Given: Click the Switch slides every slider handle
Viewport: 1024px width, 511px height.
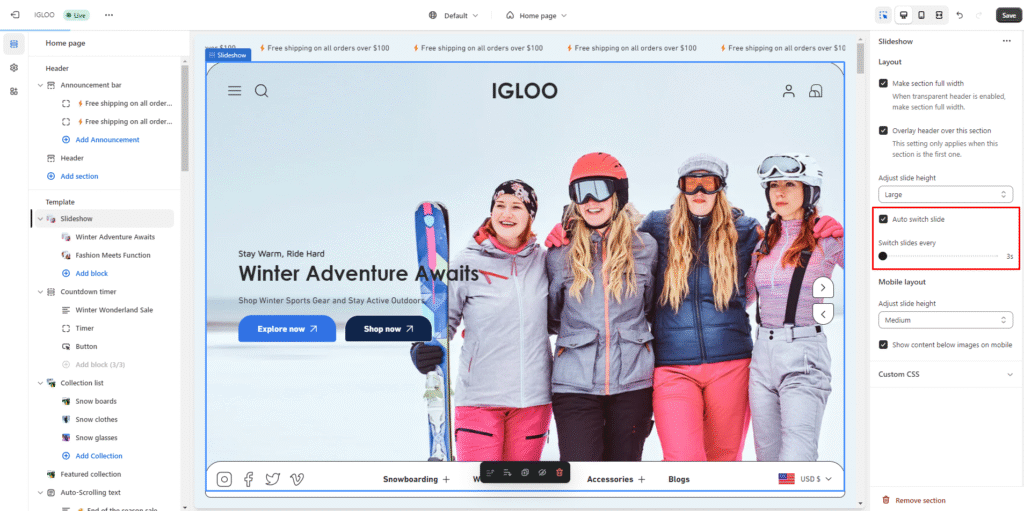Looking at the screenshot, I should pyautogui.click(x=883, y=256).
